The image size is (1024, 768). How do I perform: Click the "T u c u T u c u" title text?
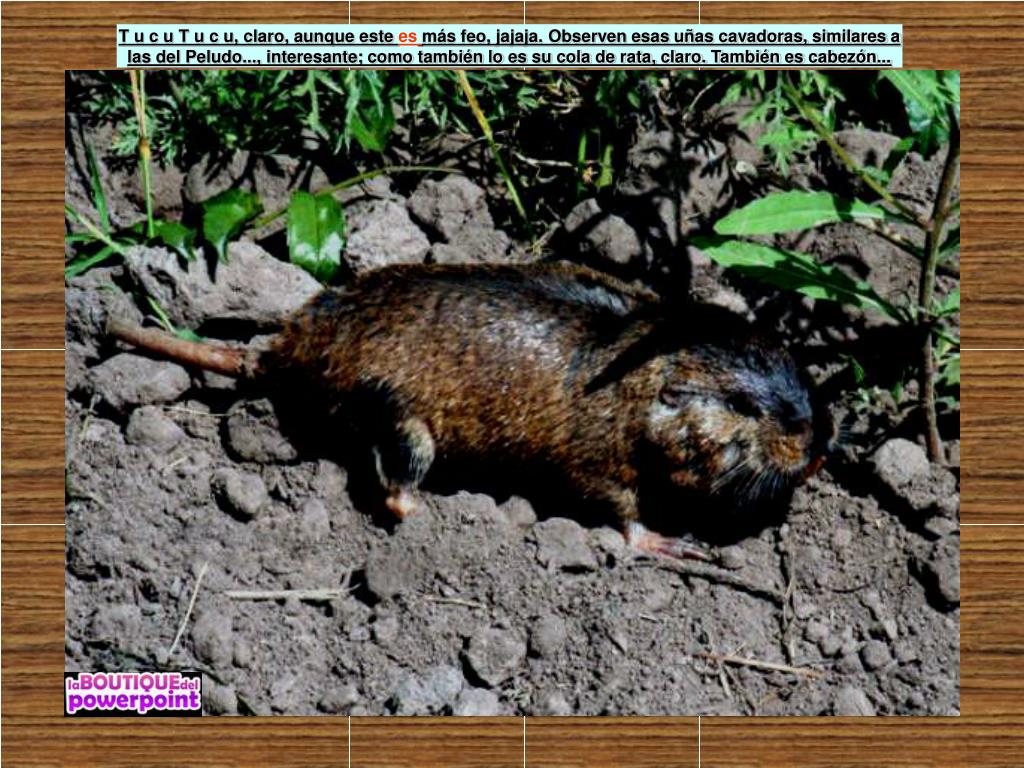(x=176, y=36)
